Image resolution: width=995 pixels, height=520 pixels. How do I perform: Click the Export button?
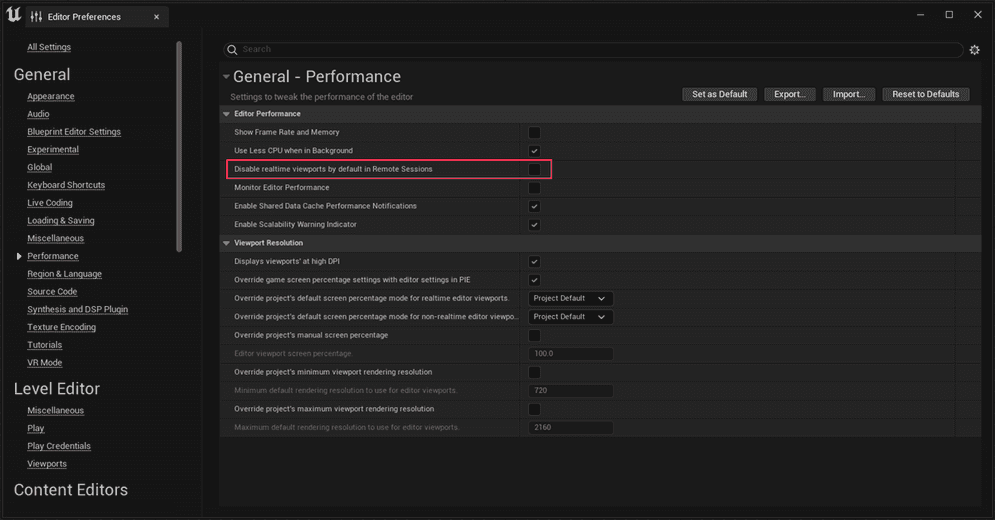pos(789,94)
